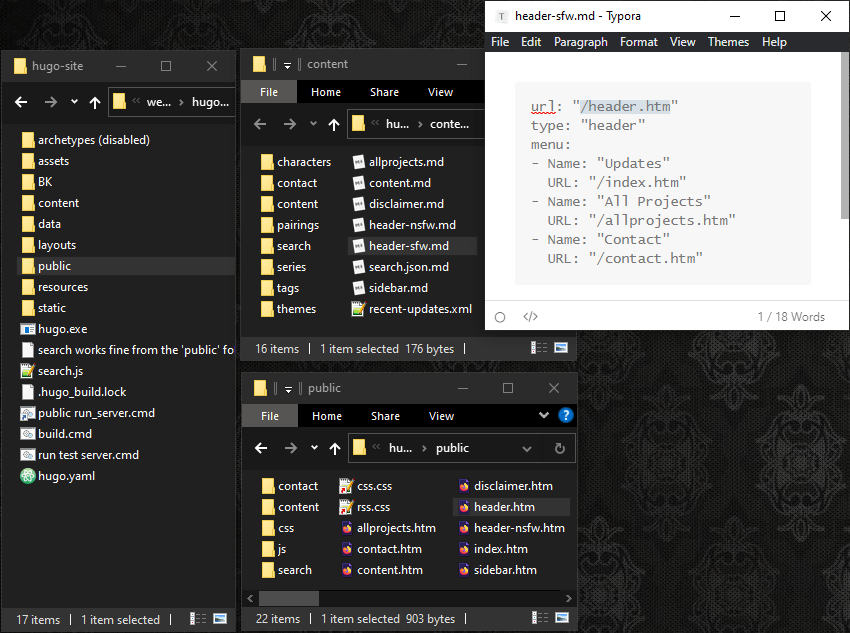Click the word count in Typora's status bar
The height and width of the screenshot is (633, 850).
pyautogui.click(x=791, y=317)
